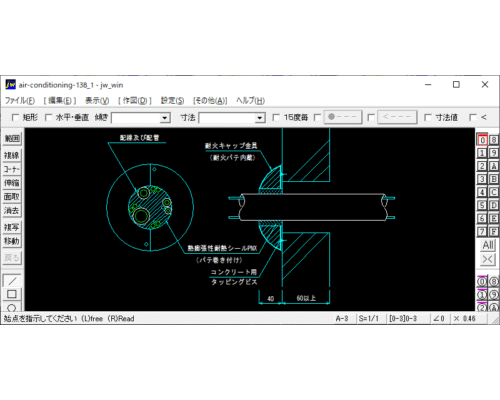500x400 pixels.
Task: Click the All layers button
Action: point(488,245)
